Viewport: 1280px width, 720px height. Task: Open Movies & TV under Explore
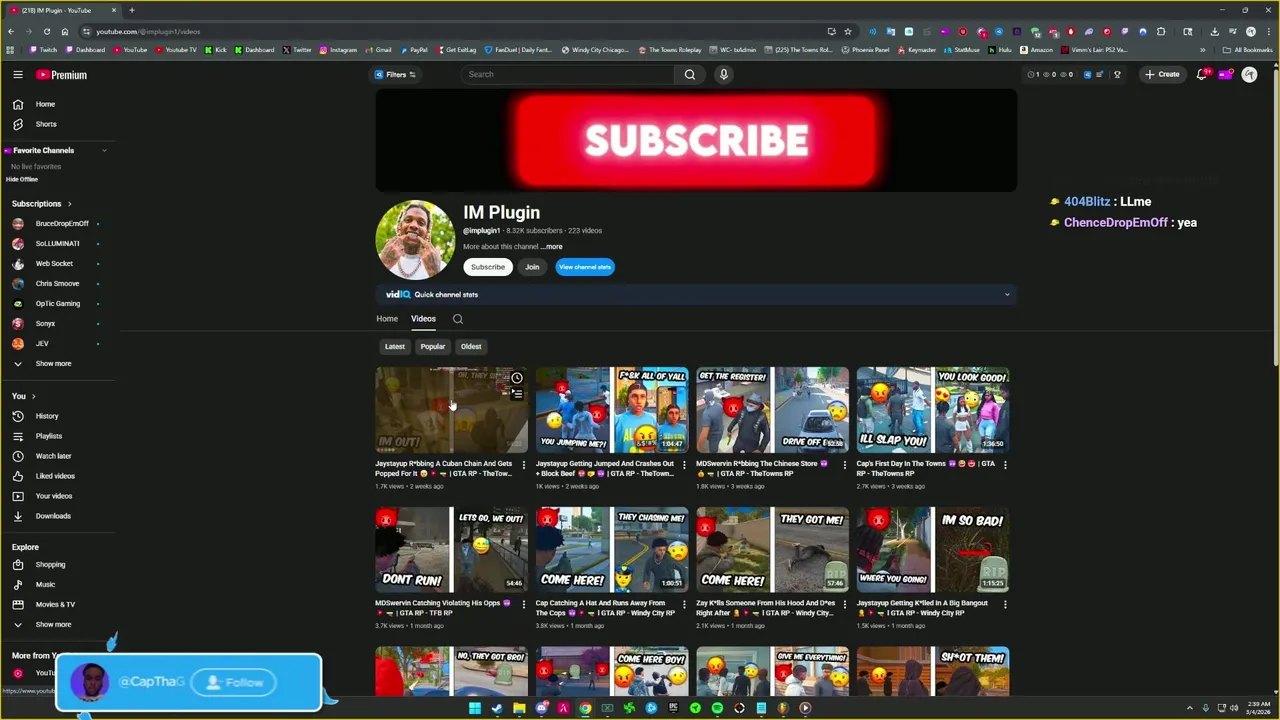[x=55, y=604]
